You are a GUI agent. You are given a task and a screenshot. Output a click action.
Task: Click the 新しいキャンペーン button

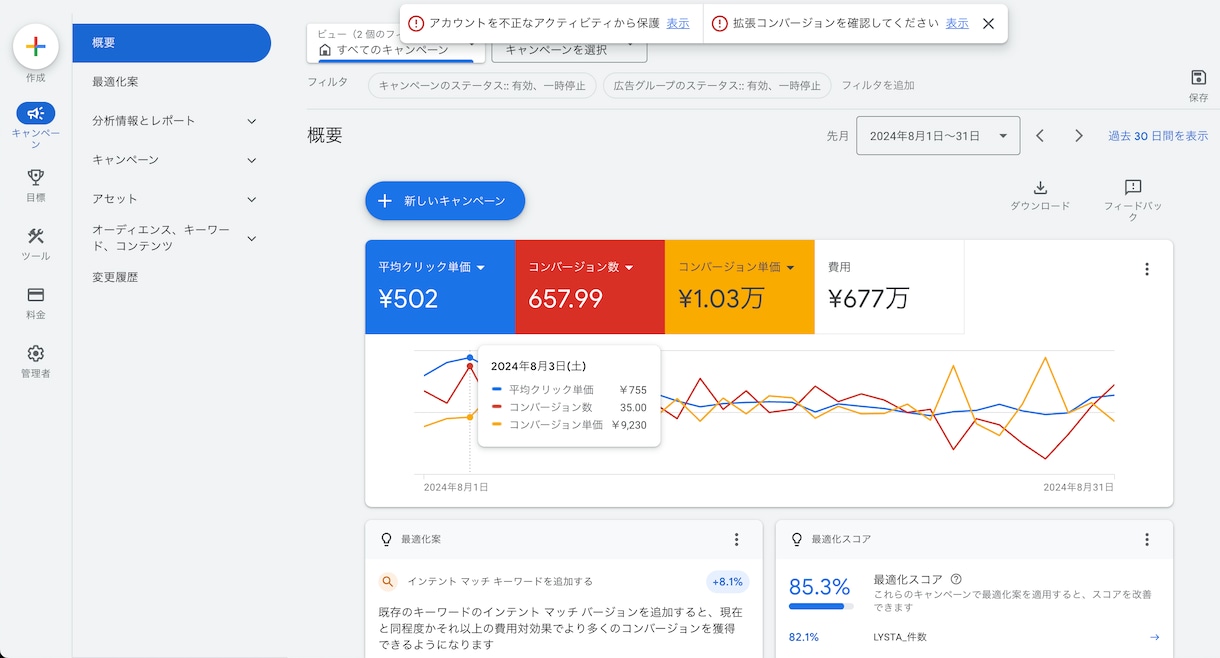click(445, 201)
